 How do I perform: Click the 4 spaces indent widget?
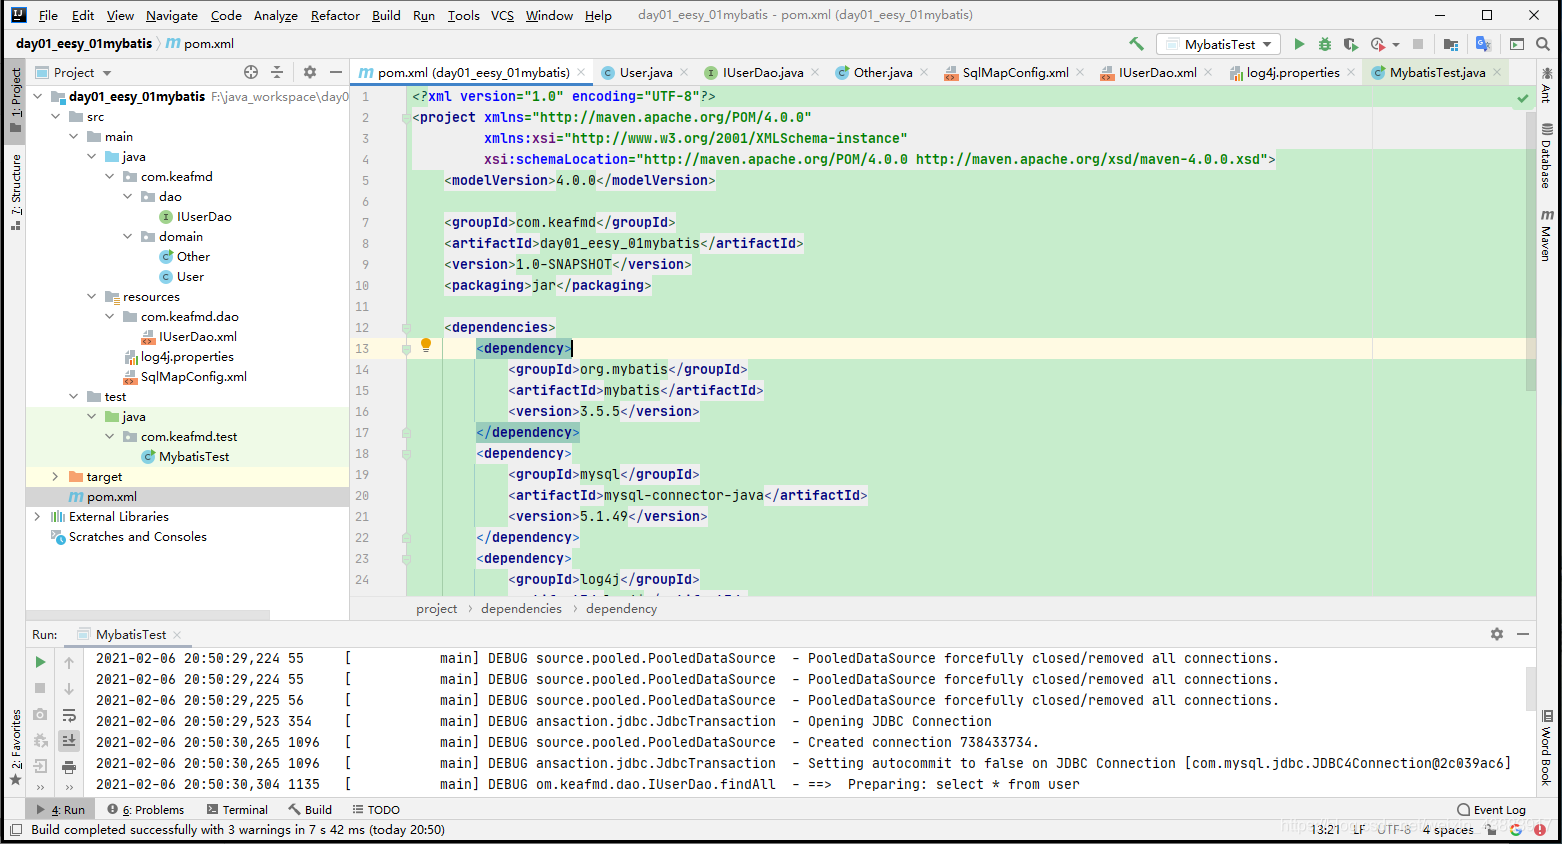pos(1448,830)
